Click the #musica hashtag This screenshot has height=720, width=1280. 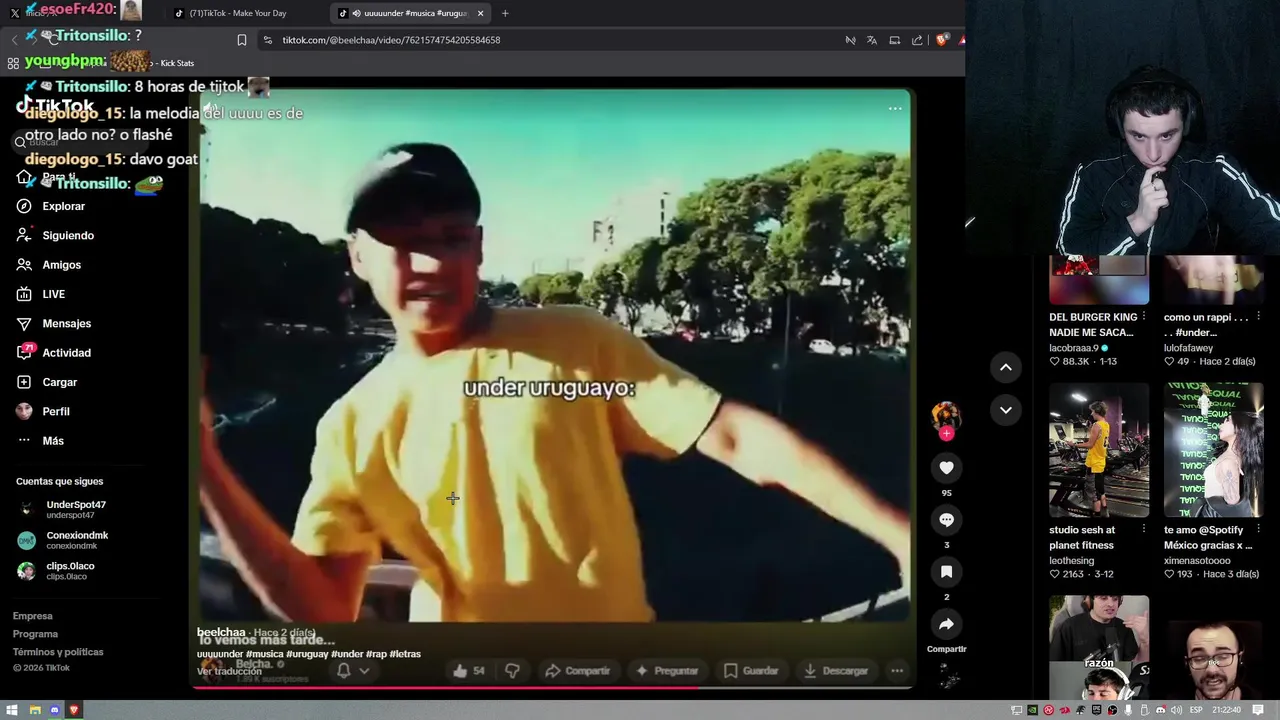pos(264,654)
